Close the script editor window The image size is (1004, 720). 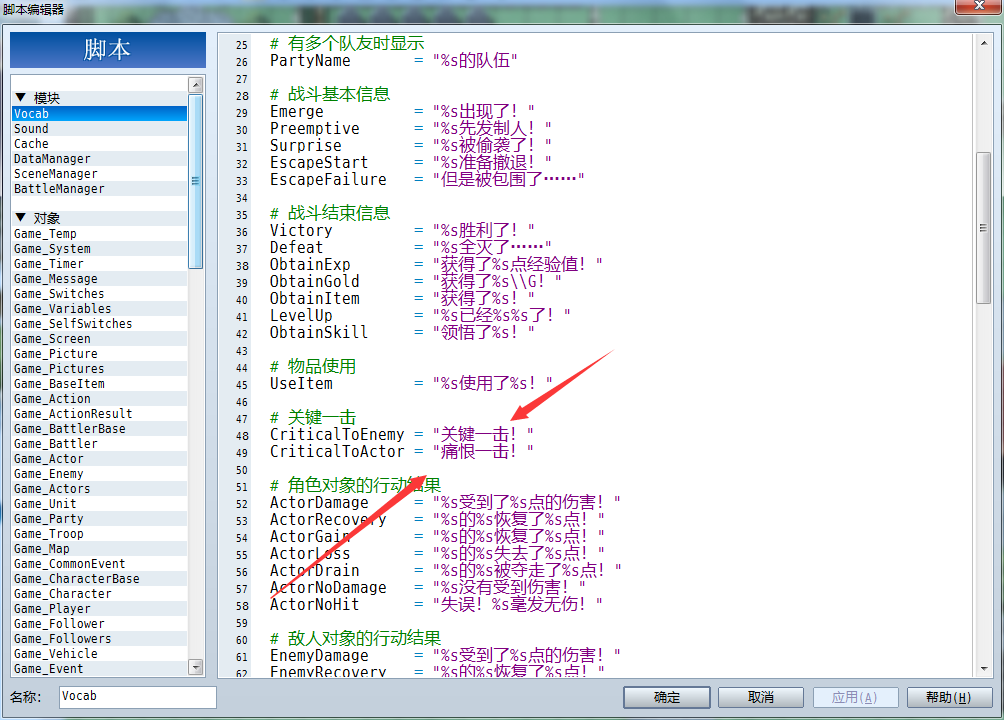tap(979, 6)
